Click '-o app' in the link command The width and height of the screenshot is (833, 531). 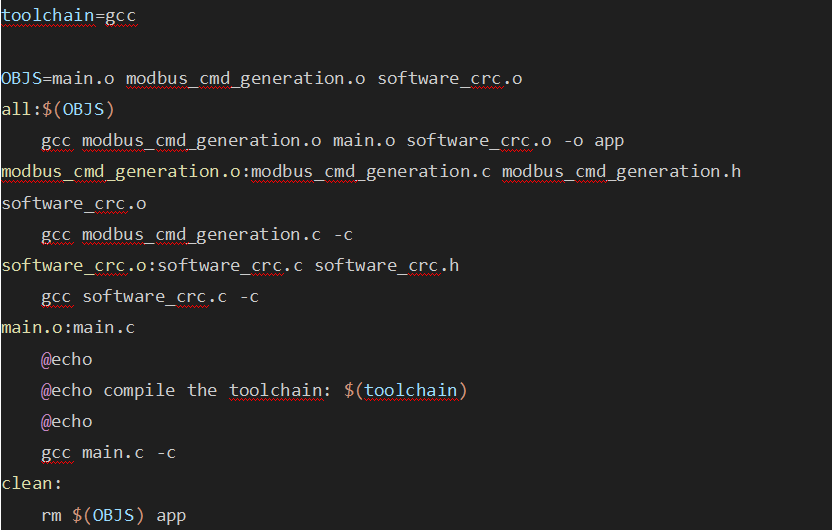point(593,140)
